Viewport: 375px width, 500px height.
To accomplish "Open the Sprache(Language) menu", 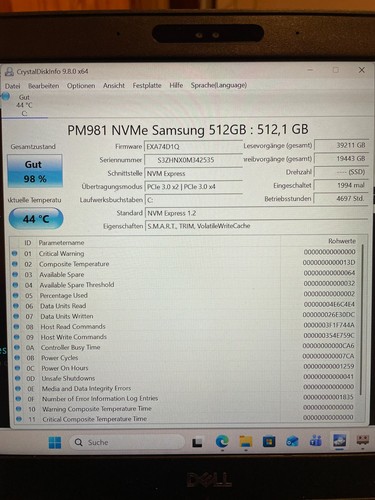I will click(x=219, y=85).
